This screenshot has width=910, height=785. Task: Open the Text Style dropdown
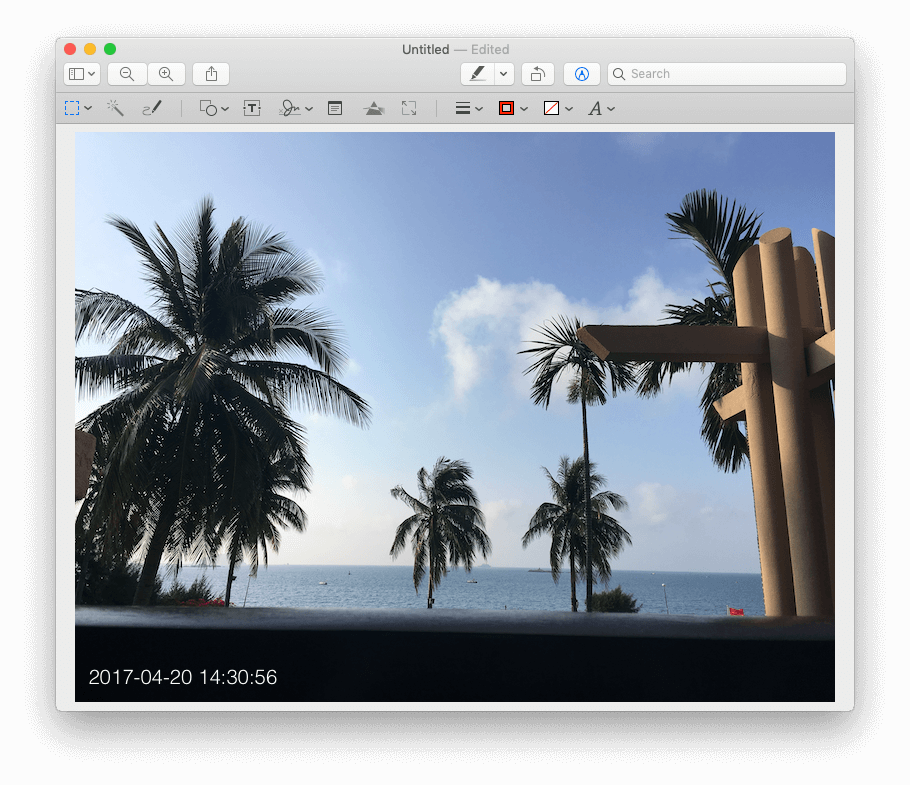(598, 107)
